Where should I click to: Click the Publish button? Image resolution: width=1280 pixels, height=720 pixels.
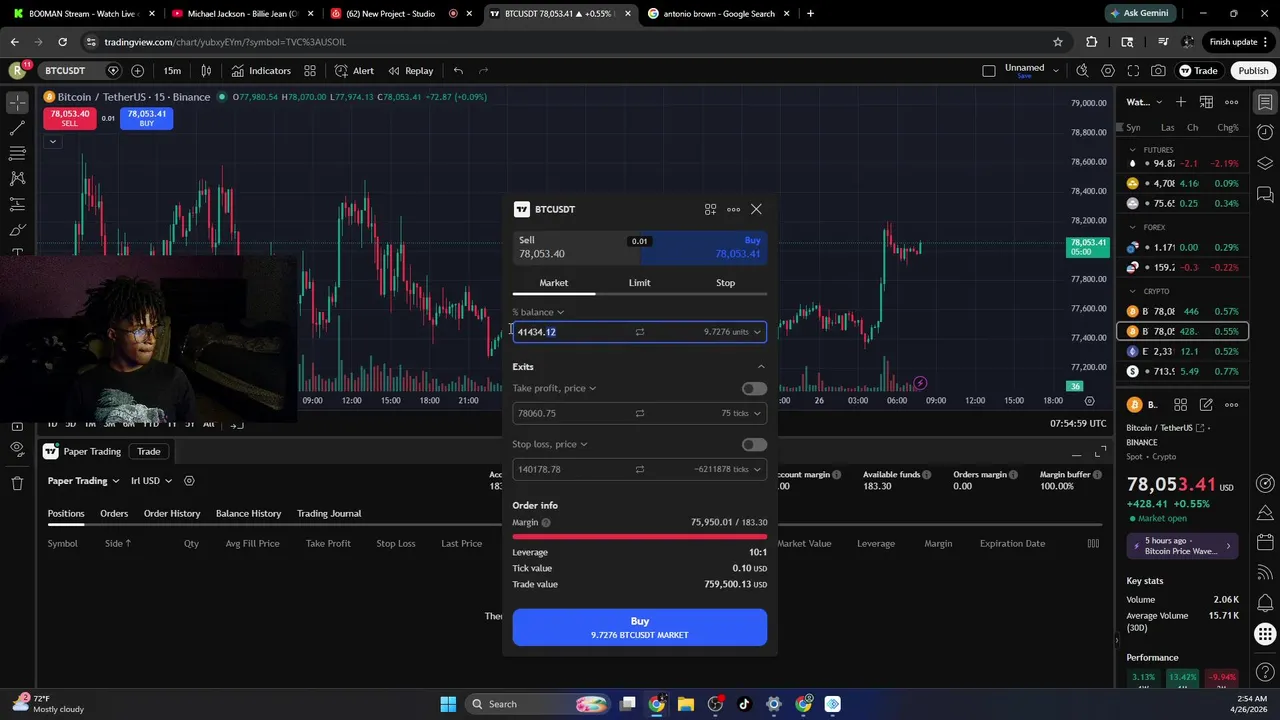point(1253,71)
